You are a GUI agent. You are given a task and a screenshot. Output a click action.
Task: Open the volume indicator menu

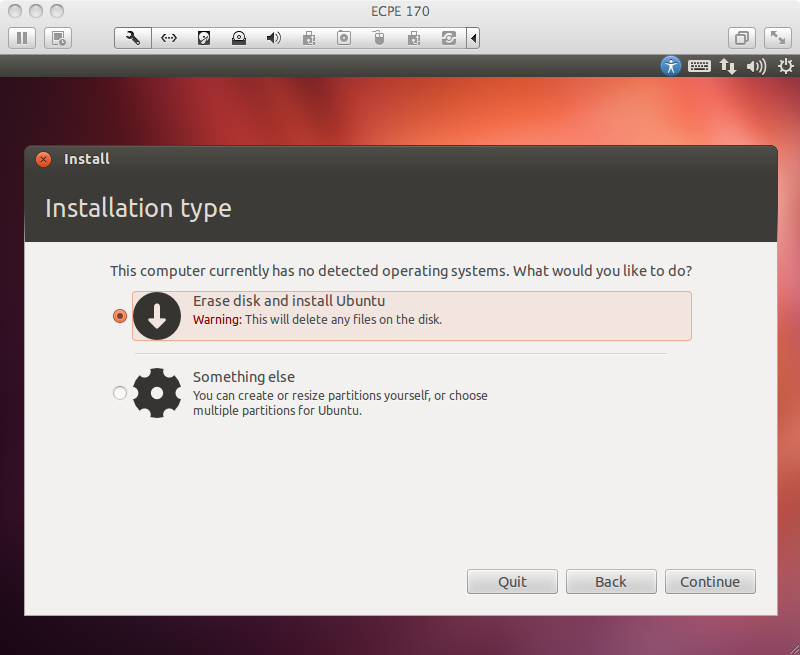point(757,66)
